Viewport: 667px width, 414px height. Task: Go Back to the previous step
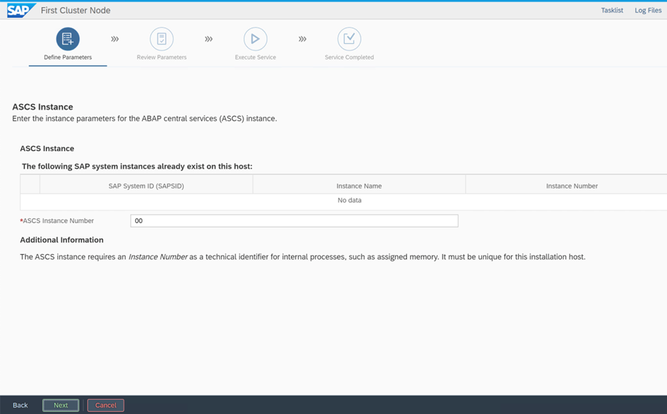point(20,405)
